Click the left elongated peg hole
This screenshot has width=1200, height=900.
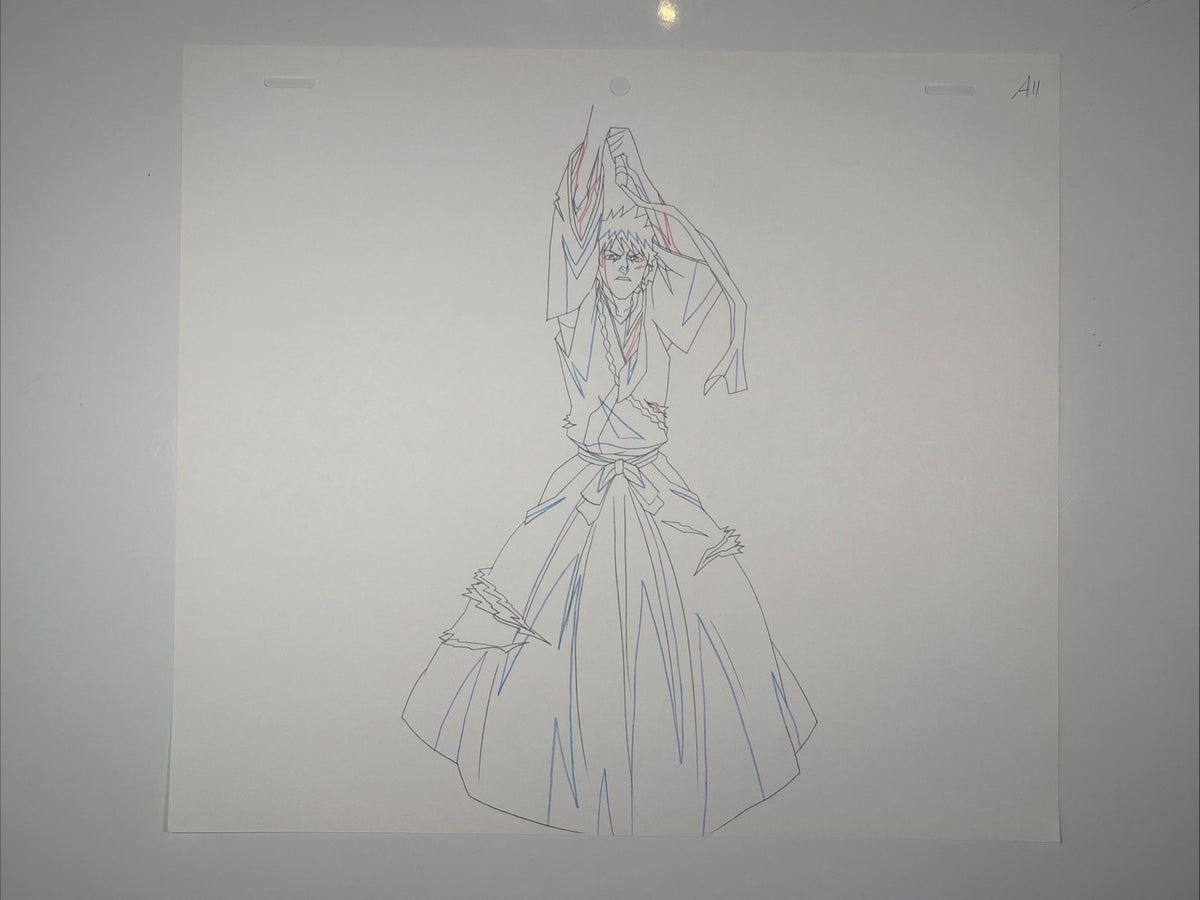[x=289, y=82]
